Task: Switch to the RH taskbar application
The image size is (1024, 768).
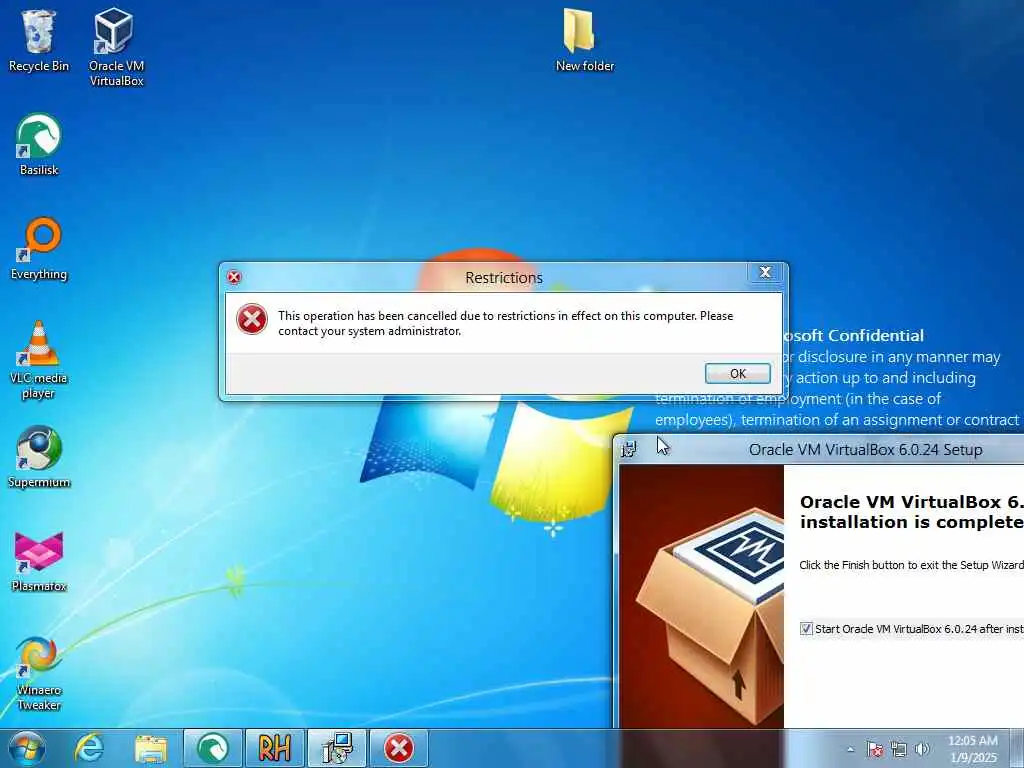Action: tap(274, 748)
